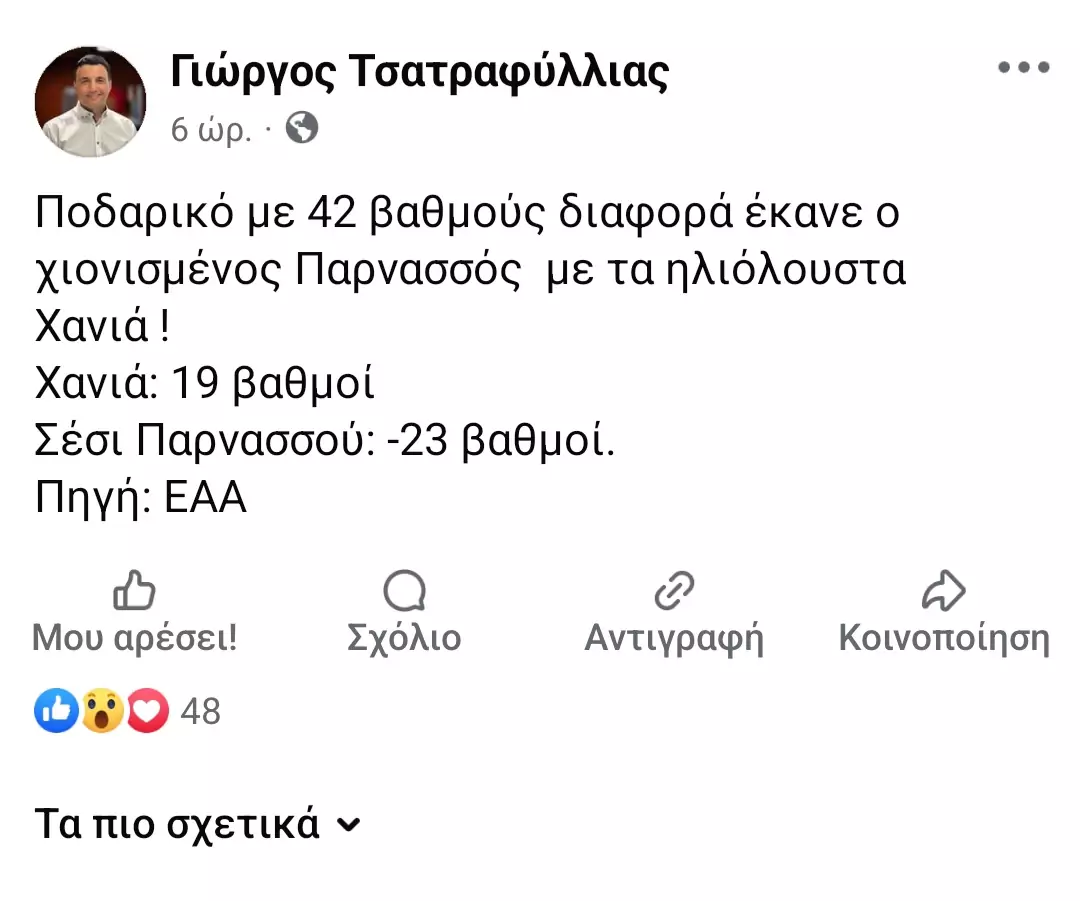
Task: Click the share arrow icon
Action: (x=943, y=591)
